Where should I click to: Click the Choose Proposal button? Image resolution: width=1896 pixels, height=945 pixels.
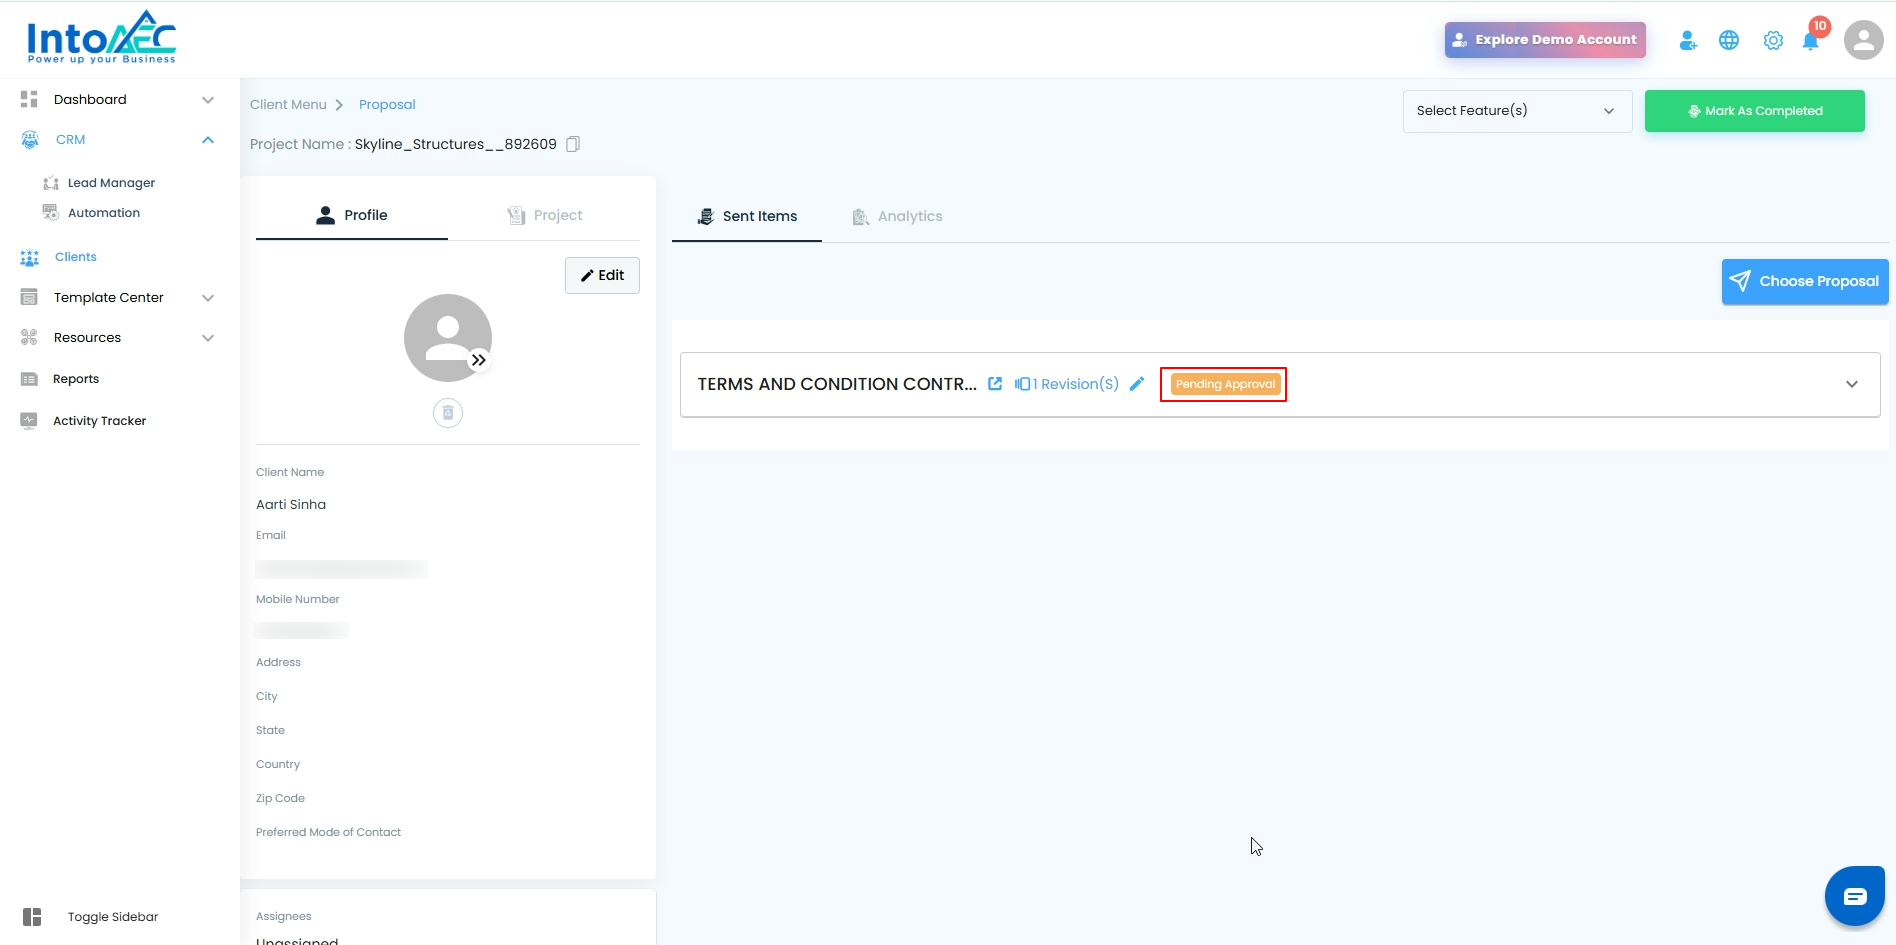point(1805,281)
